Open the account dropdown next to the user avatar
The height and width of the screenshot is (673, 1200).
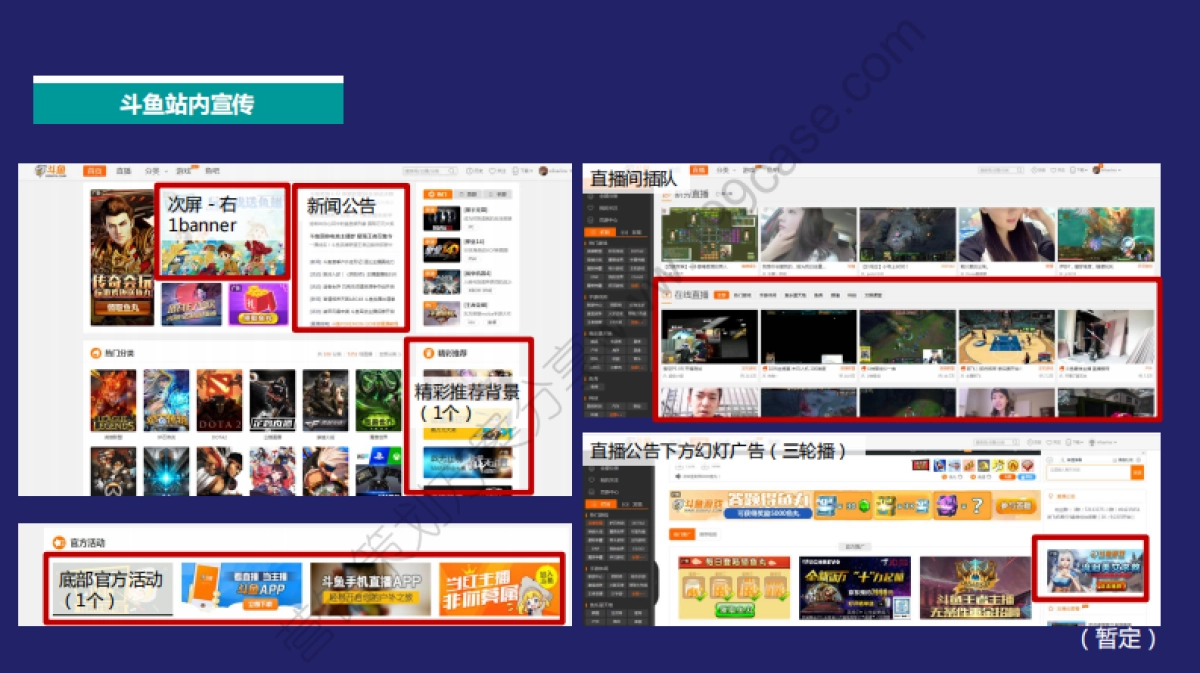[565, 171]
